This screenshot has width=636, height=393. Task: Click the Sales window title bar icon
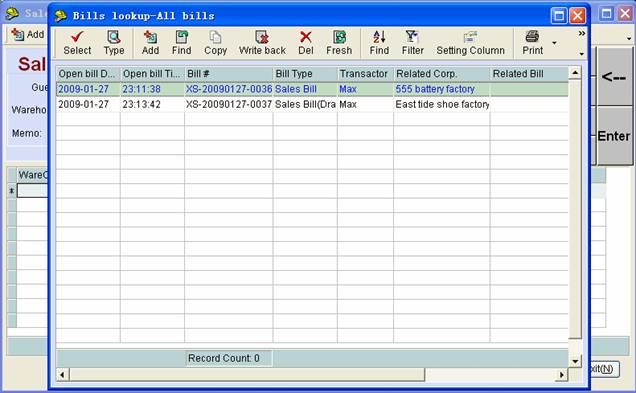pyautogui.click(x=13, y=13)
